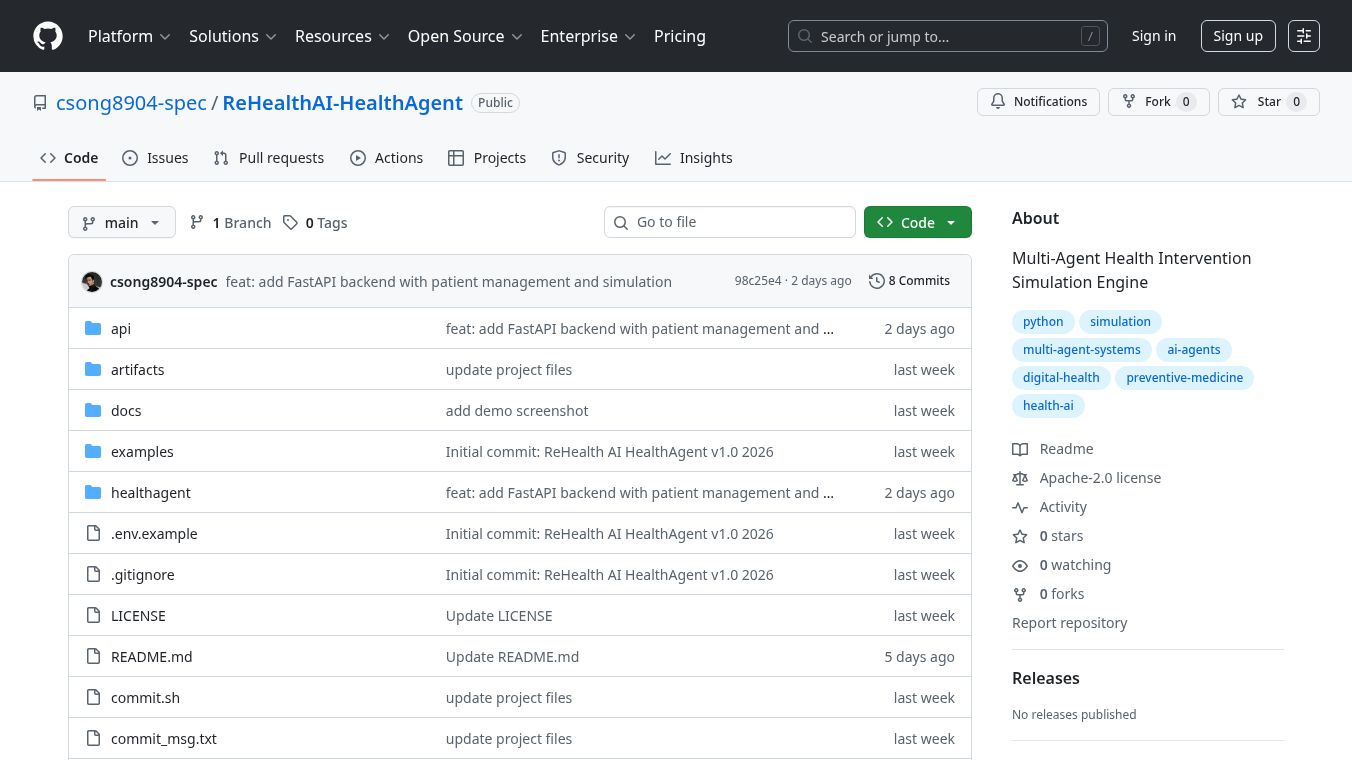Expand the green Code dropdown button
Viewport: 1352px width, 760px height.
coord(917,223)
